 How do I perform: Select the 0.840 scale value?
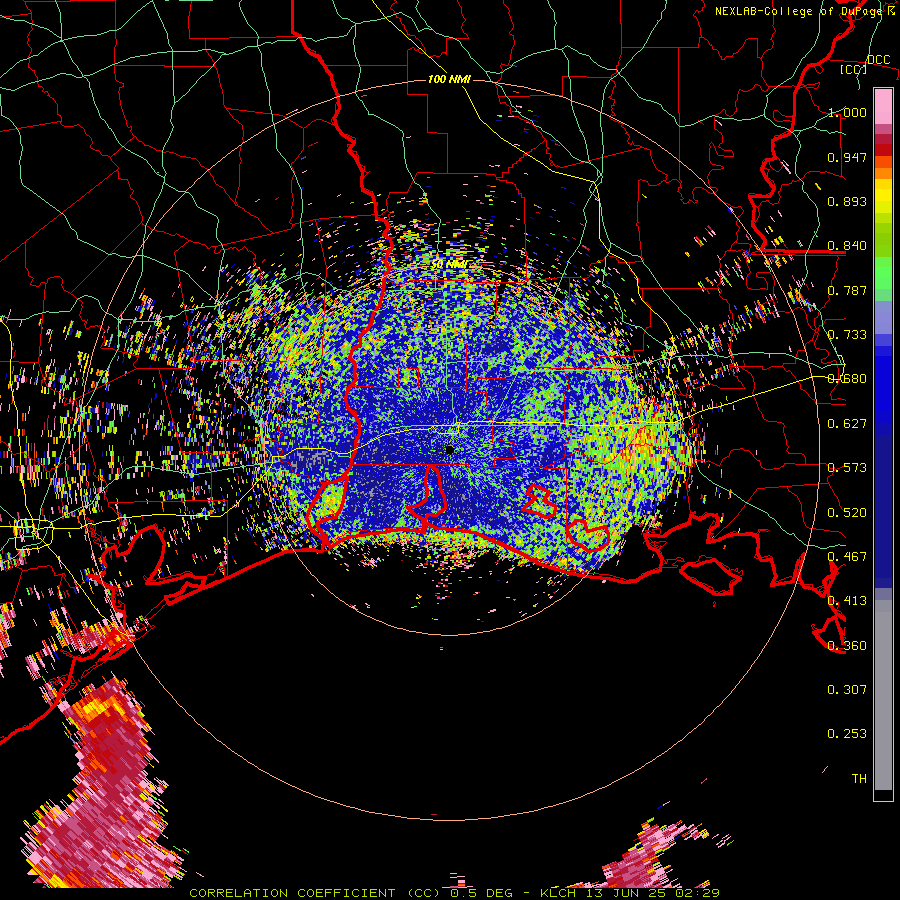847,246
